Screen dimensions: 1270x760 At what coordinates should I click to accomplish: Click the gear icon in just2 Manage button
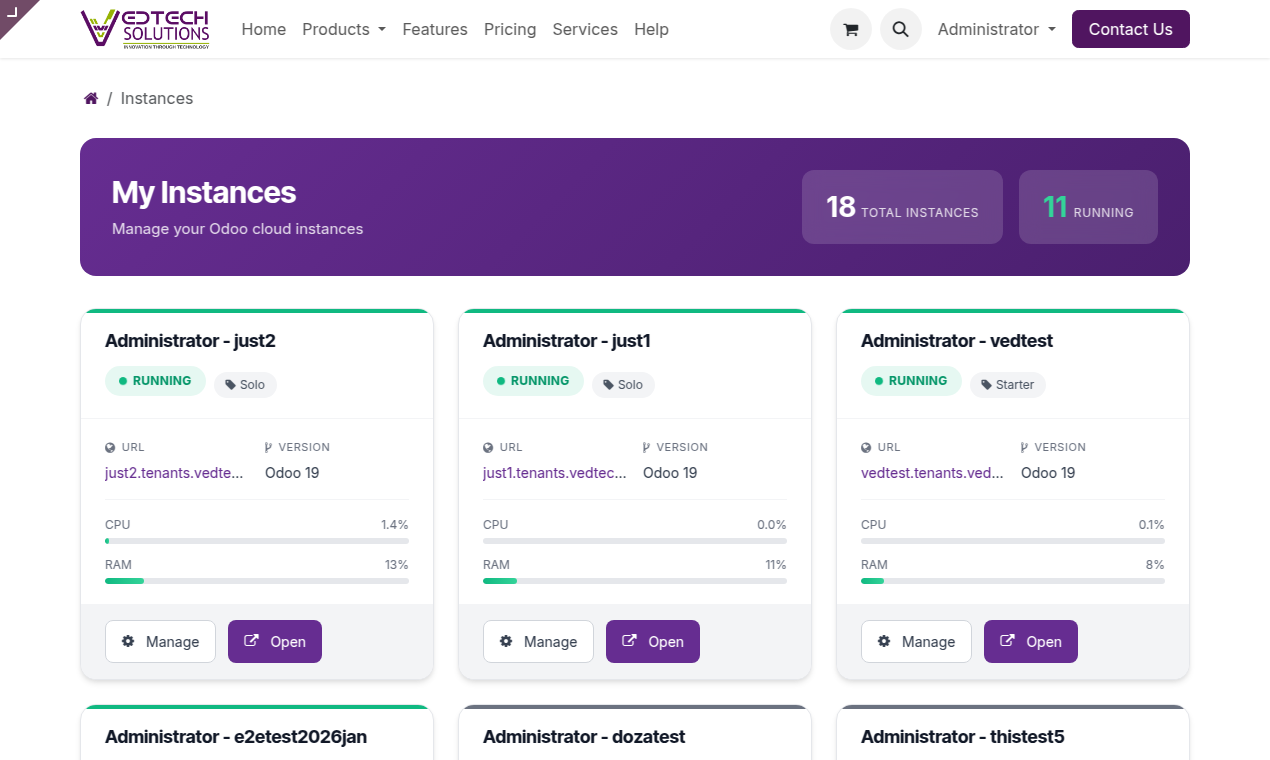coord(128,641)
